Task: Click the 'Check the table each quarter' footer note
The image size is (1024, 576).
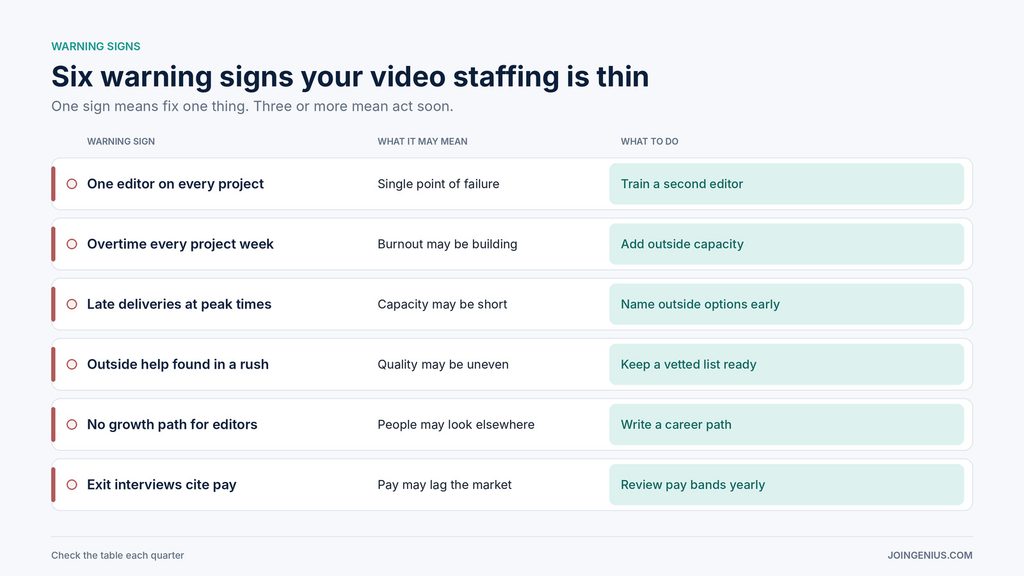Action: pos(118,555)
